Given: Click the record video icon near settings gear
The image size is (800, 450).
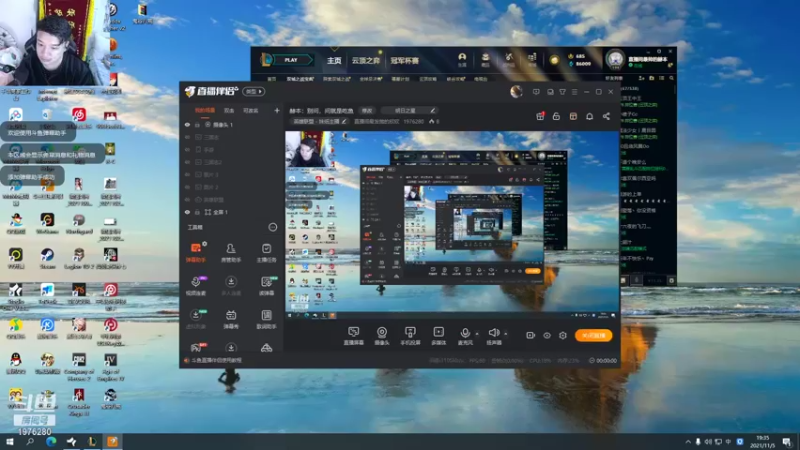Looking at the screenshot, I should point(530,335).
